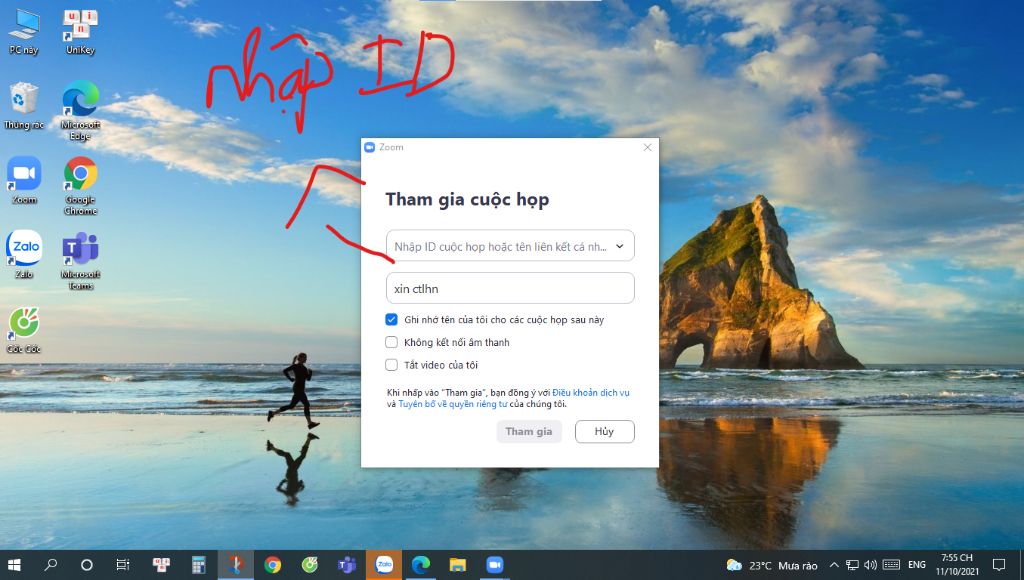
Task: Switch to Zalo on taskbar
Action: point(384,565)
